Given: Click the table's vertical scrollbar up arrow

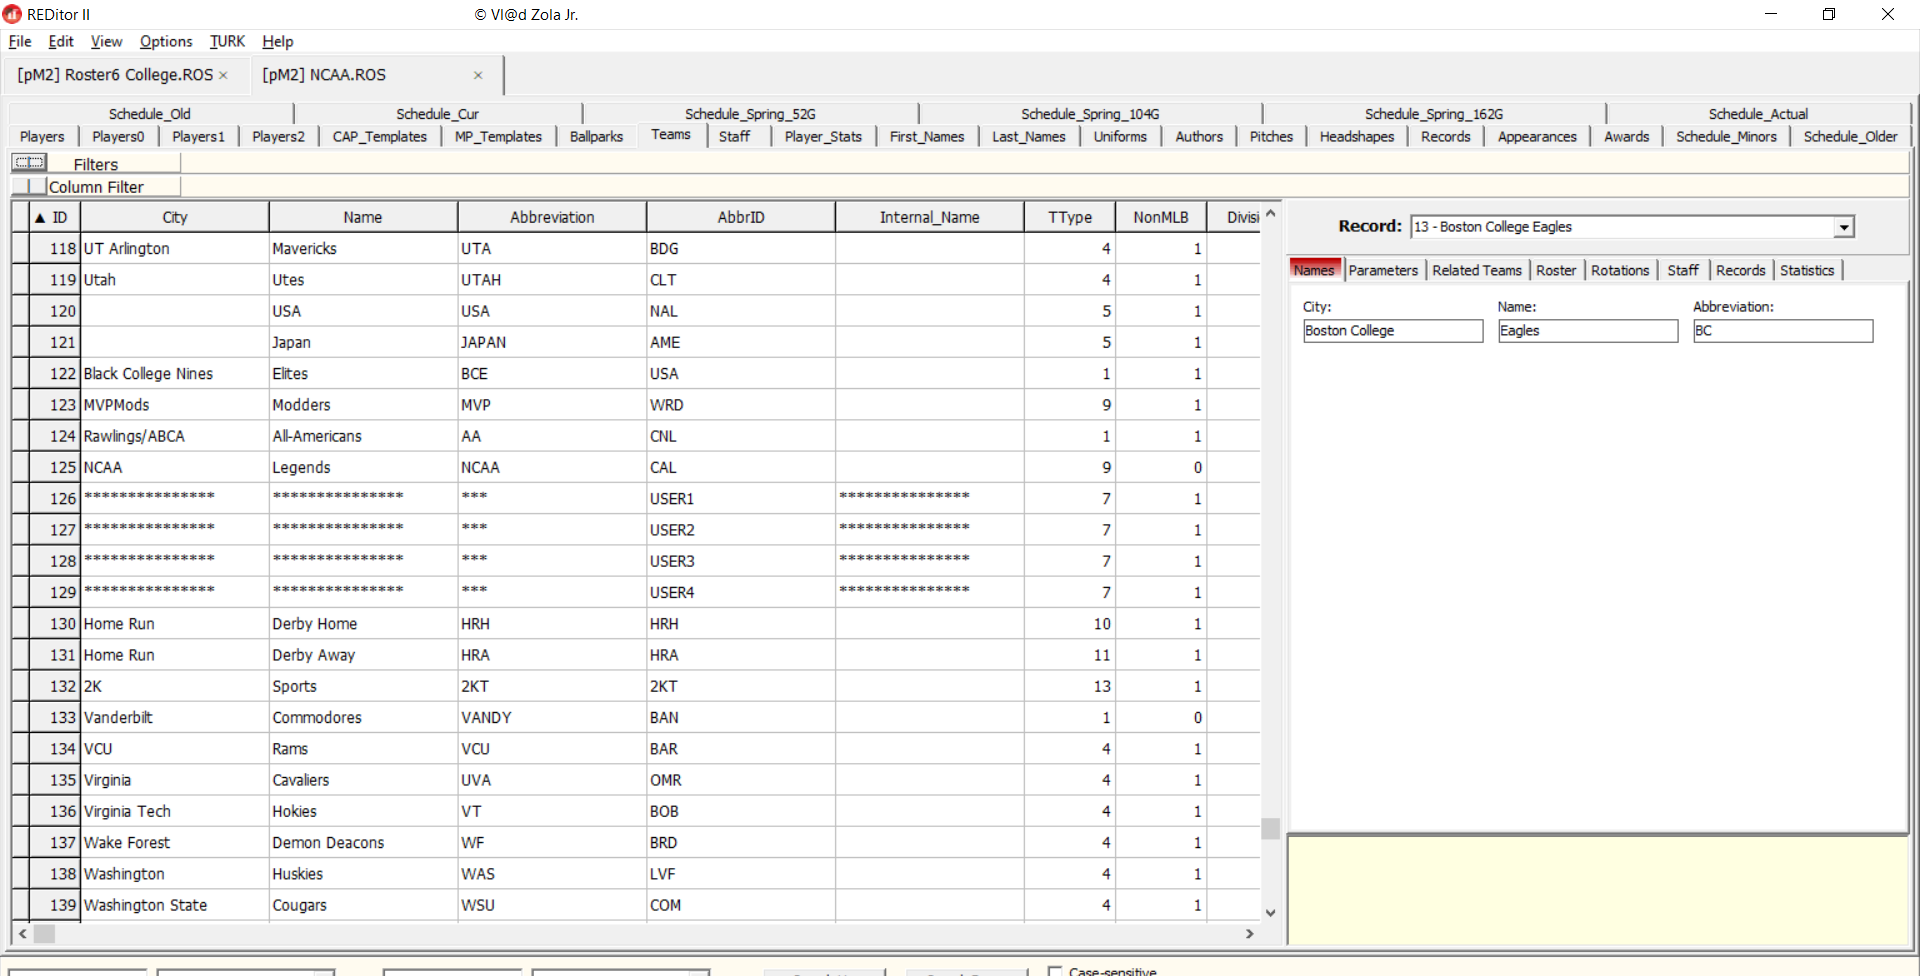Looking at the screenshot, I should 1270,213.
